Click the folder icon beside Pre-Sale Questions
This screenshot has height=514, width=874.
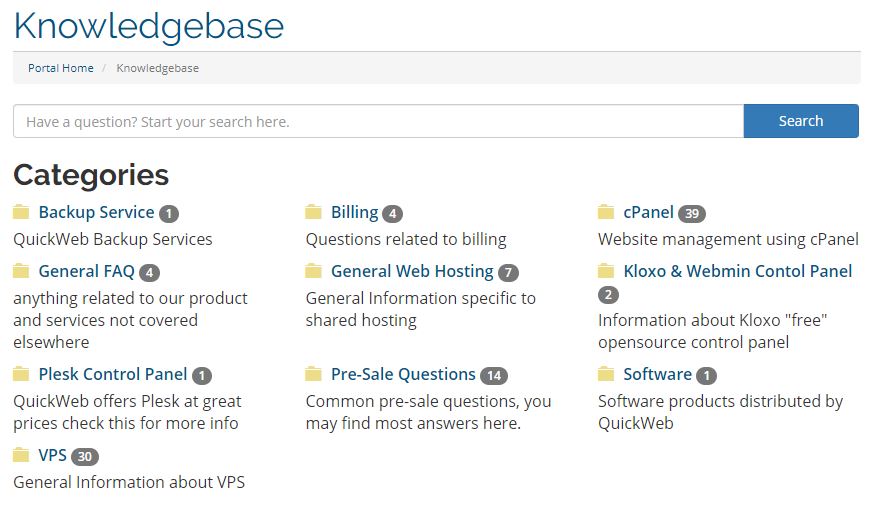pos(313,374)
